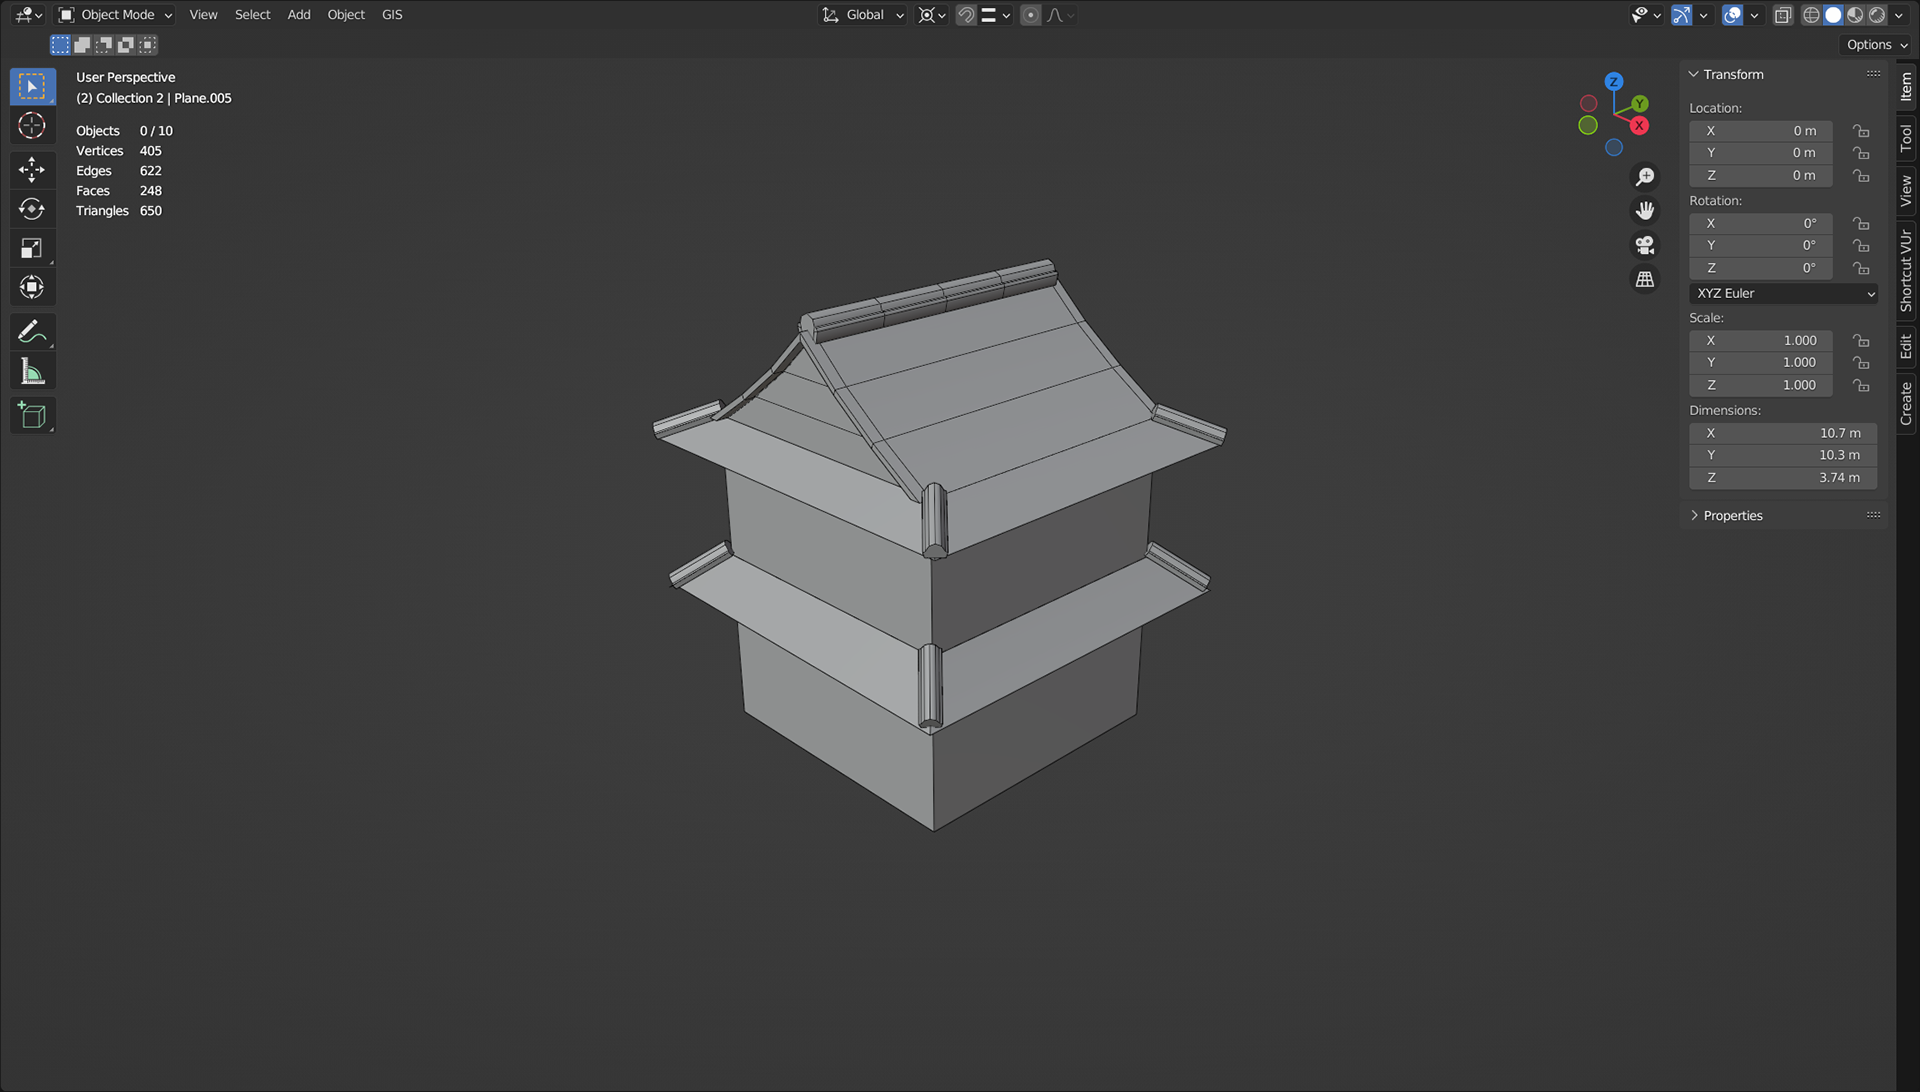Select the Rotate tool
The width and height of the screenshot is (1920, 1092).
pos(32,208)
